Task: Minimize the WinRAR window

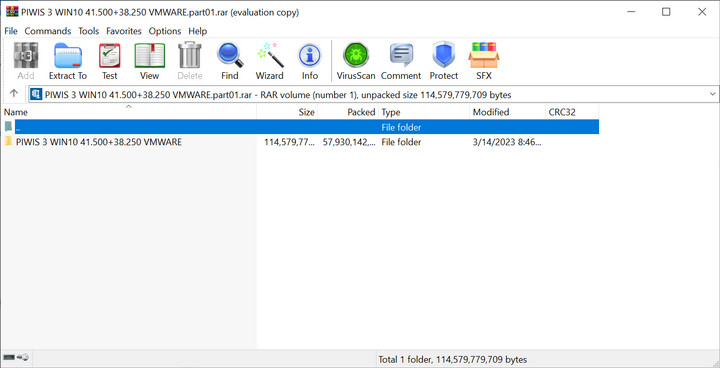Action: point(630,12)
